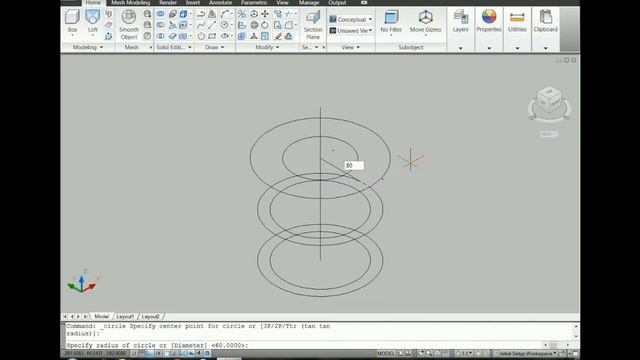Select the Rotate tool in Modify panel

click(x=265, y=25)
